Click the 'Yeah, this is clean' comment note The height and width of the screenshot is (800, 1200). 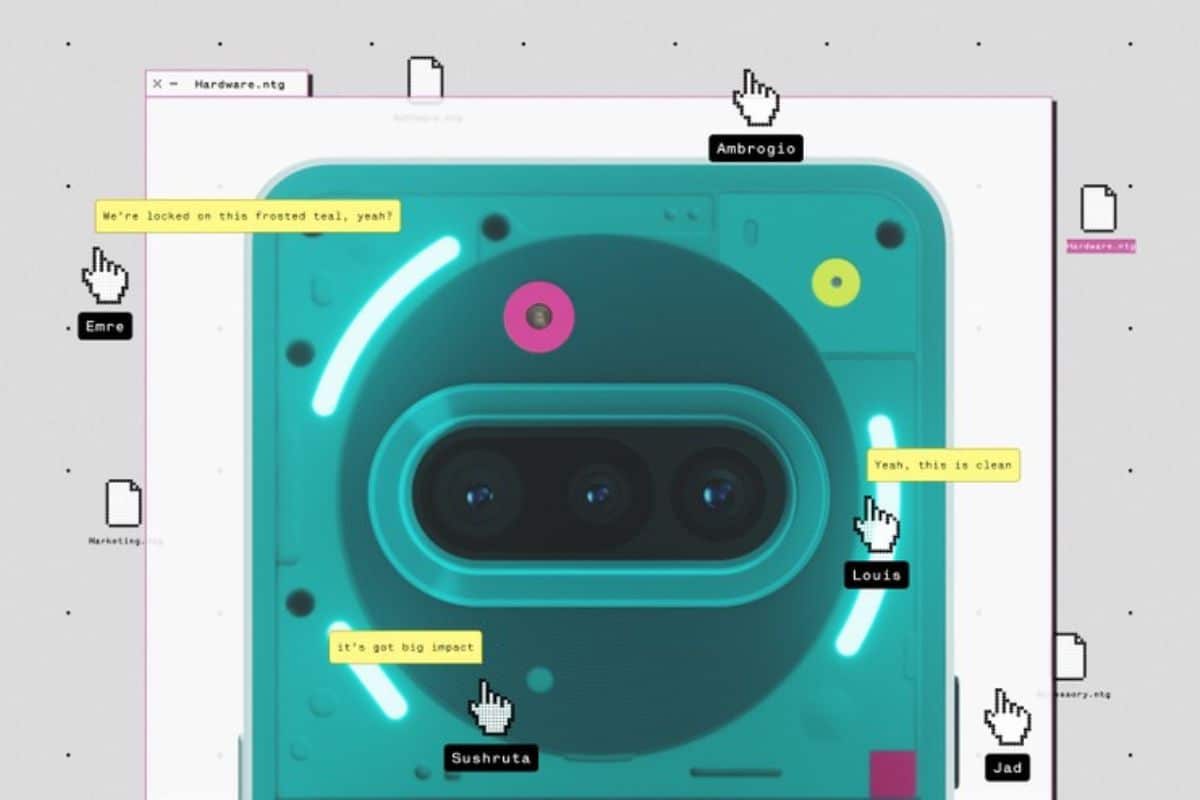pyautogui.click(x=943, y=465)
